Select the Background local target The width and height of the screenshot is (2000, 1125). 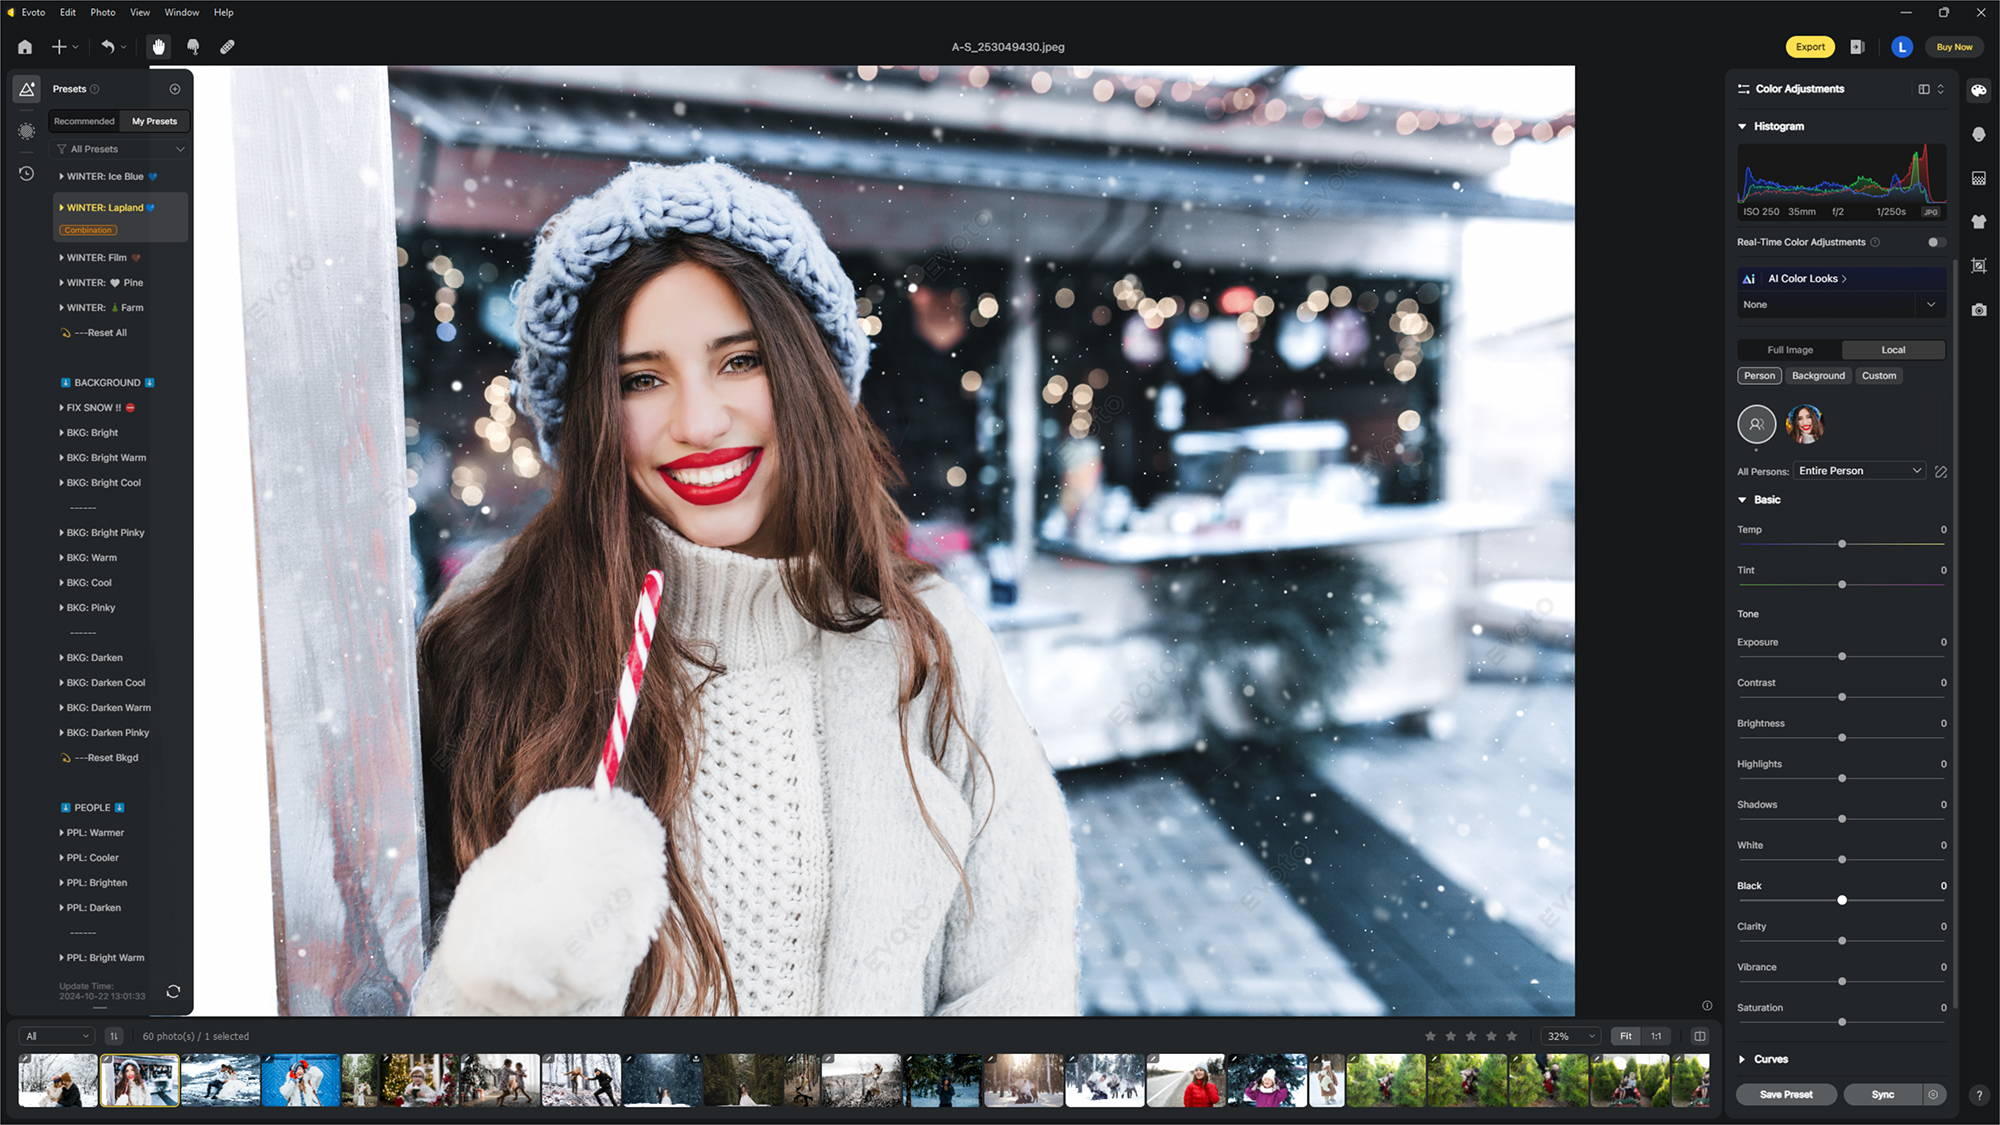[1817, 376]
